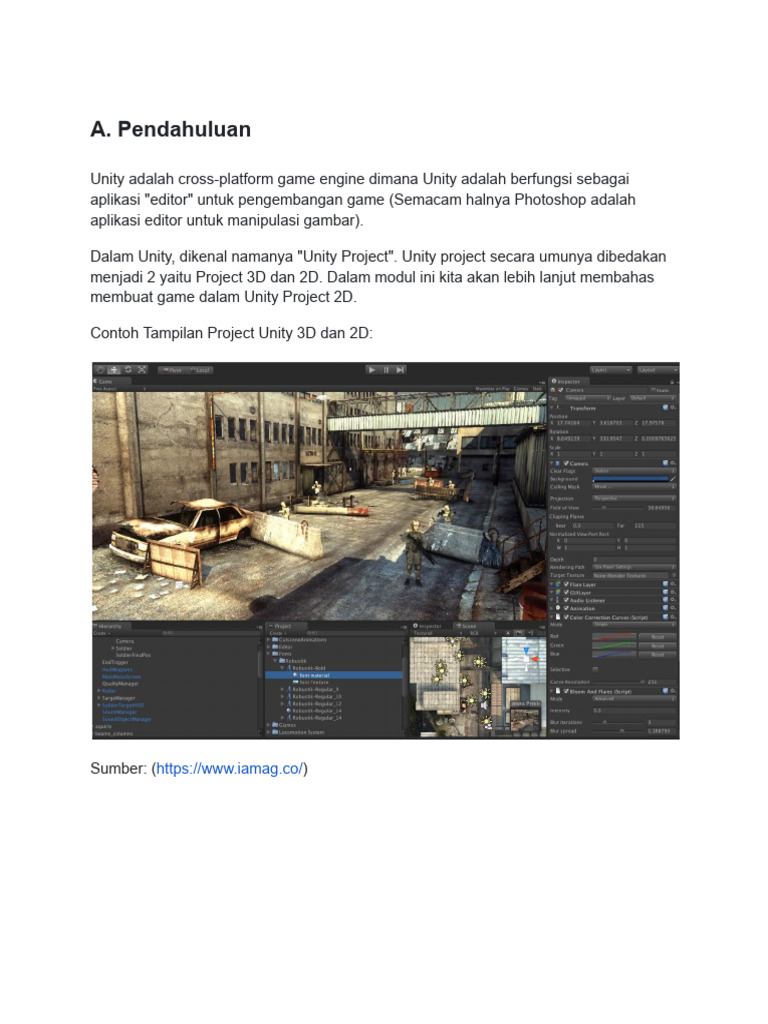Click the colorful Camera object icon in Inspector
This screenshot has width=768, height=1024.
click(552, 390)
